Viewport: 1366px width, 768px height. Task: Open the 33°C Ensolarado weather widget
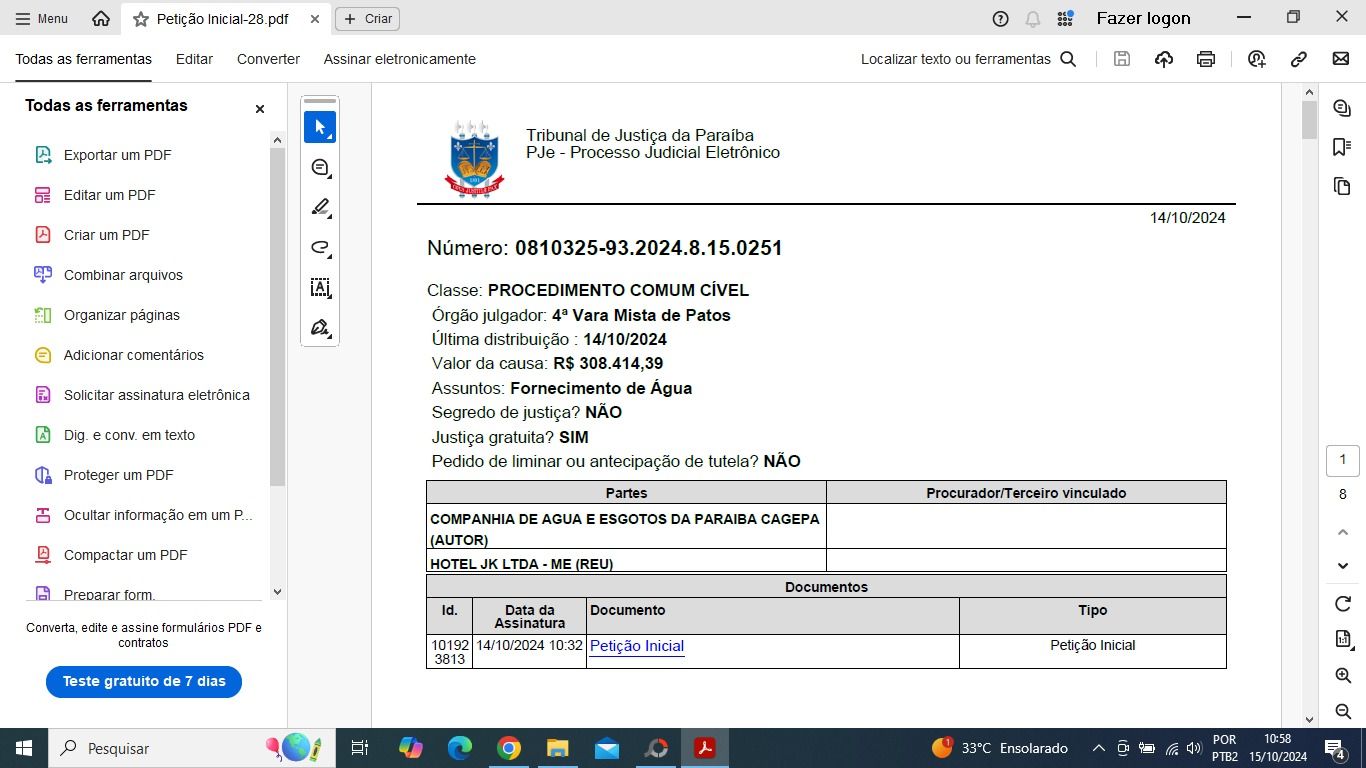click(1000, 748)
